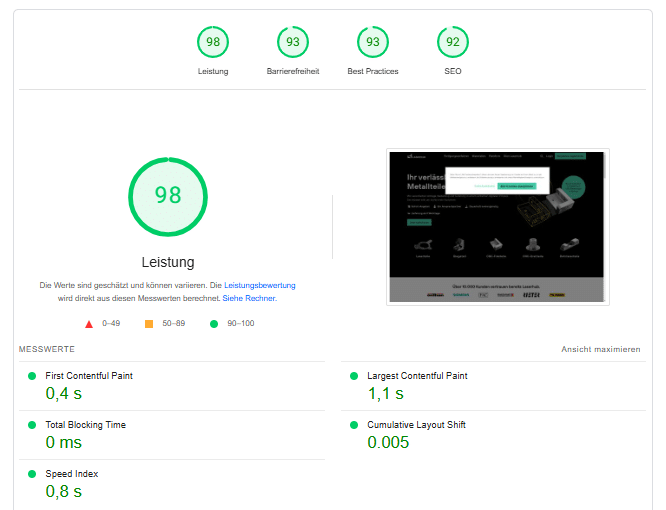Click the green dot beside Speed Index
Image resolution: width=666 pixels, height=510 pixels.
32,474
